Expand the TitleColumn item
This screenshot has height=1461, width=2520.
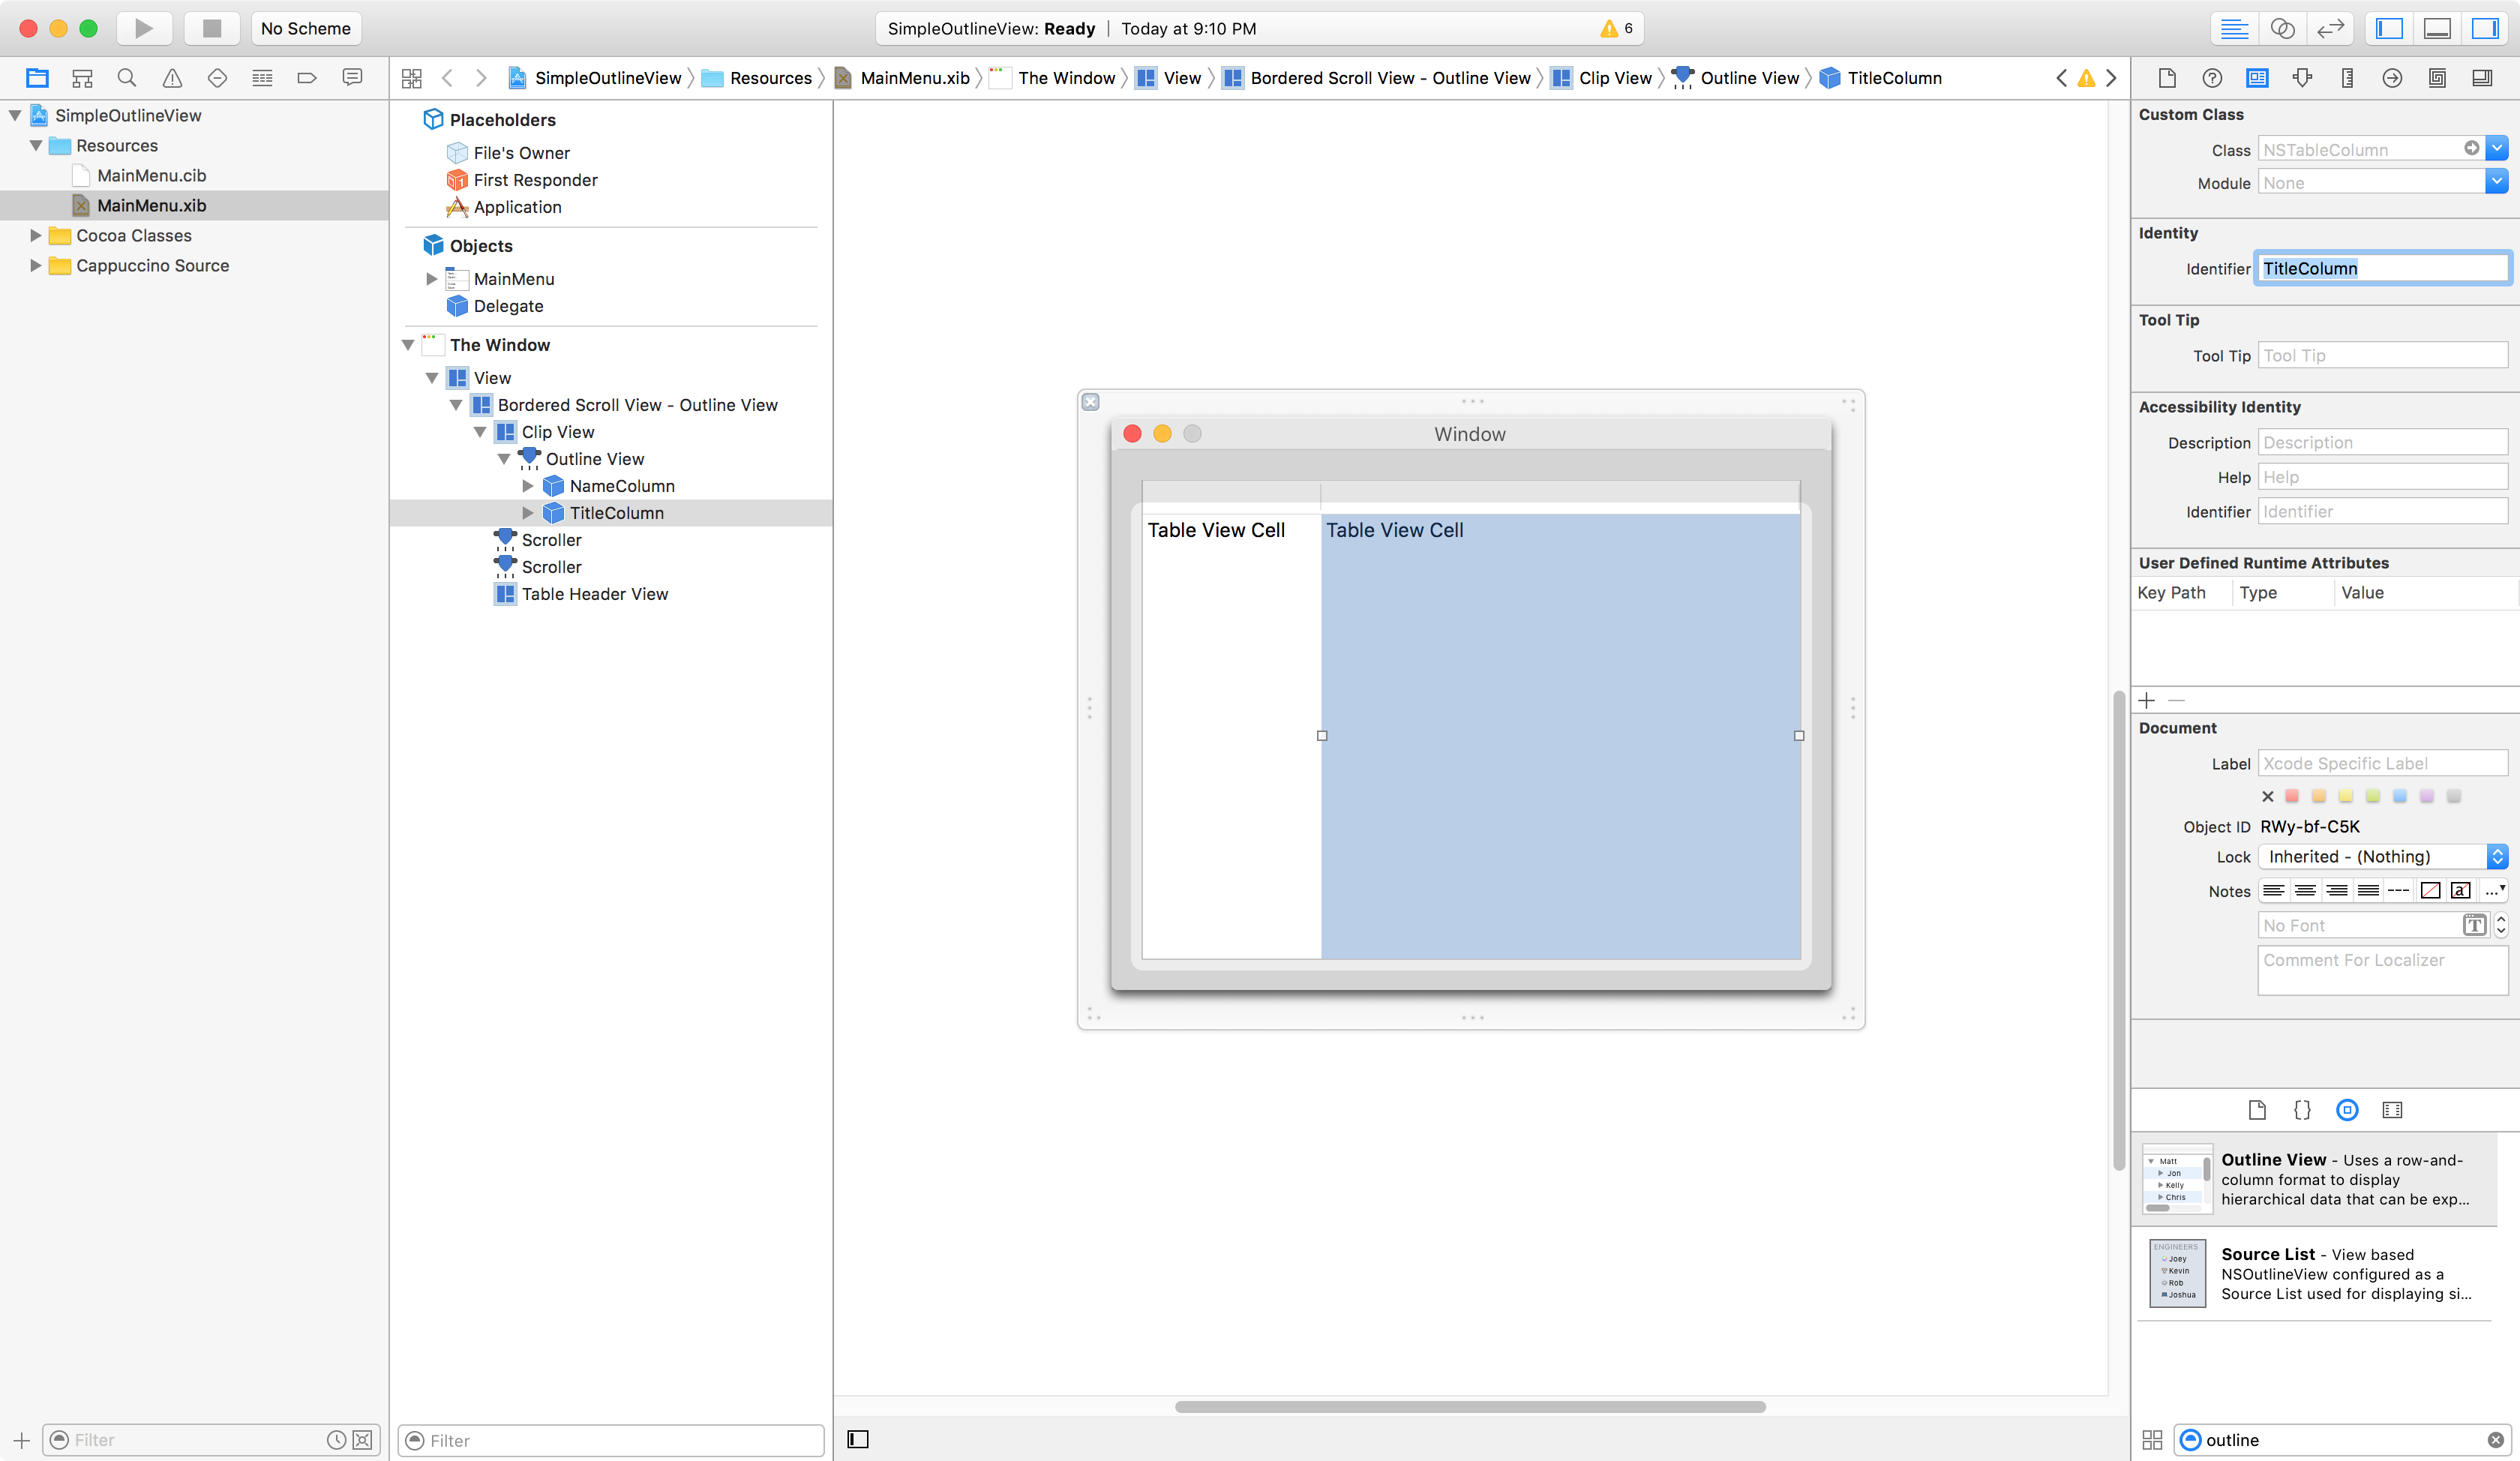tap(528, 512)
